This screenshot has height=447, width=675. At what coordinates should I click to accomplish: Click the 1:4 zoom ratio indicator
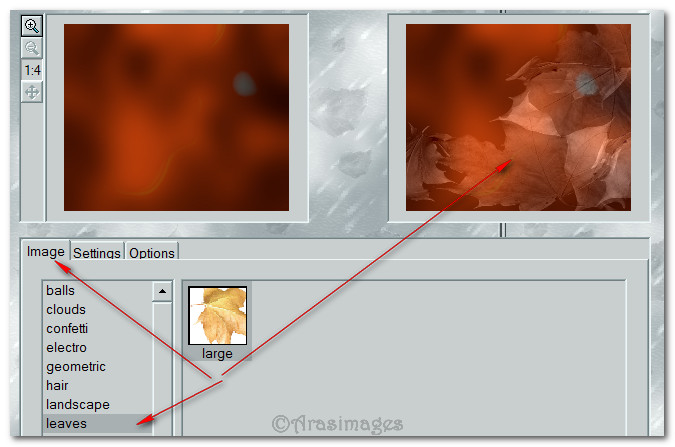[32, 70]
